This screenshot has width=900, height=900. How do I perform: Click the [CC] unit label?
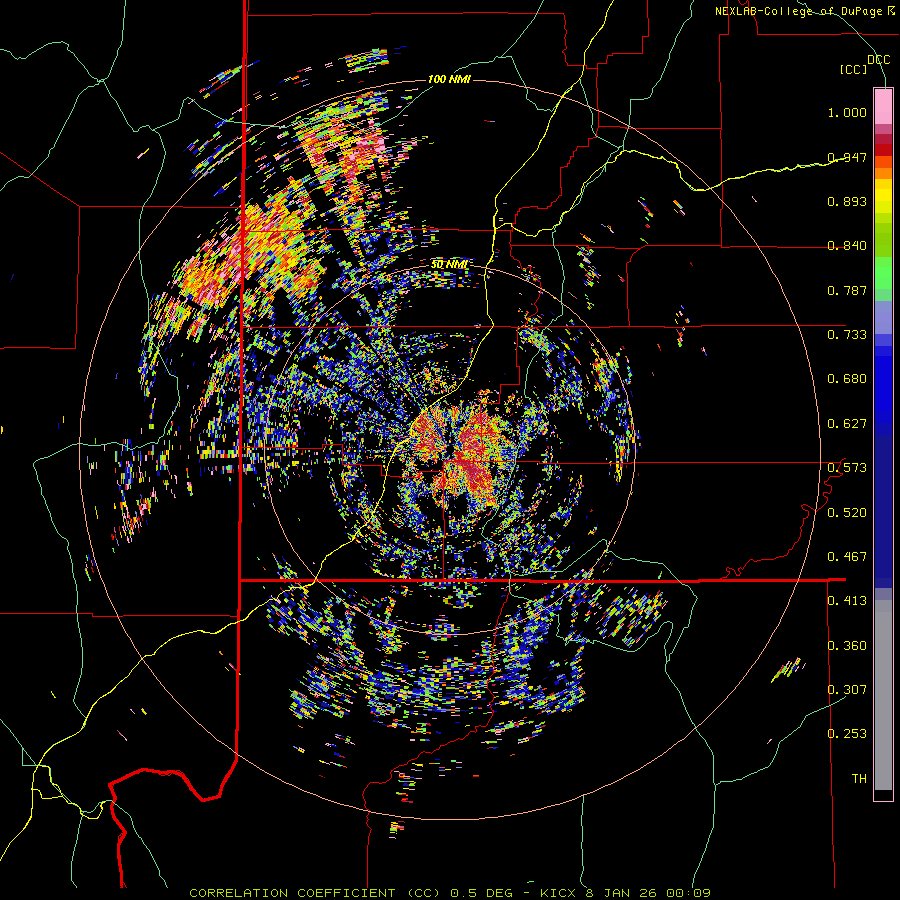854,69
